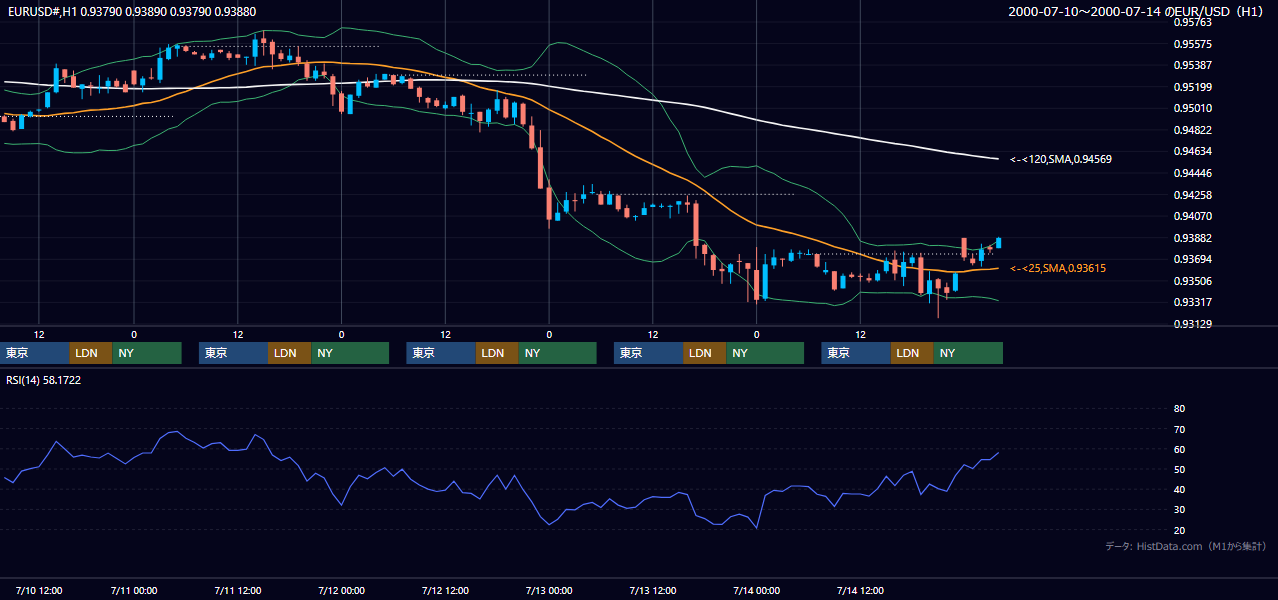Select the 7/14 00:00 time axis label

click(x=756, y=590)
